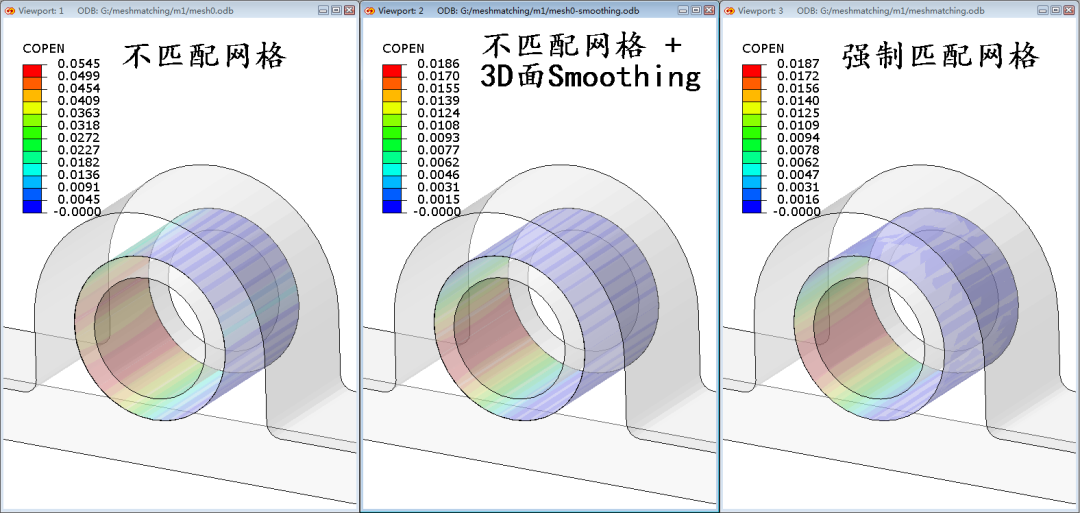This screenshot has width=1080, height=513.
Task: Click the legend value 0.0363
Action: tap(78, 113)
